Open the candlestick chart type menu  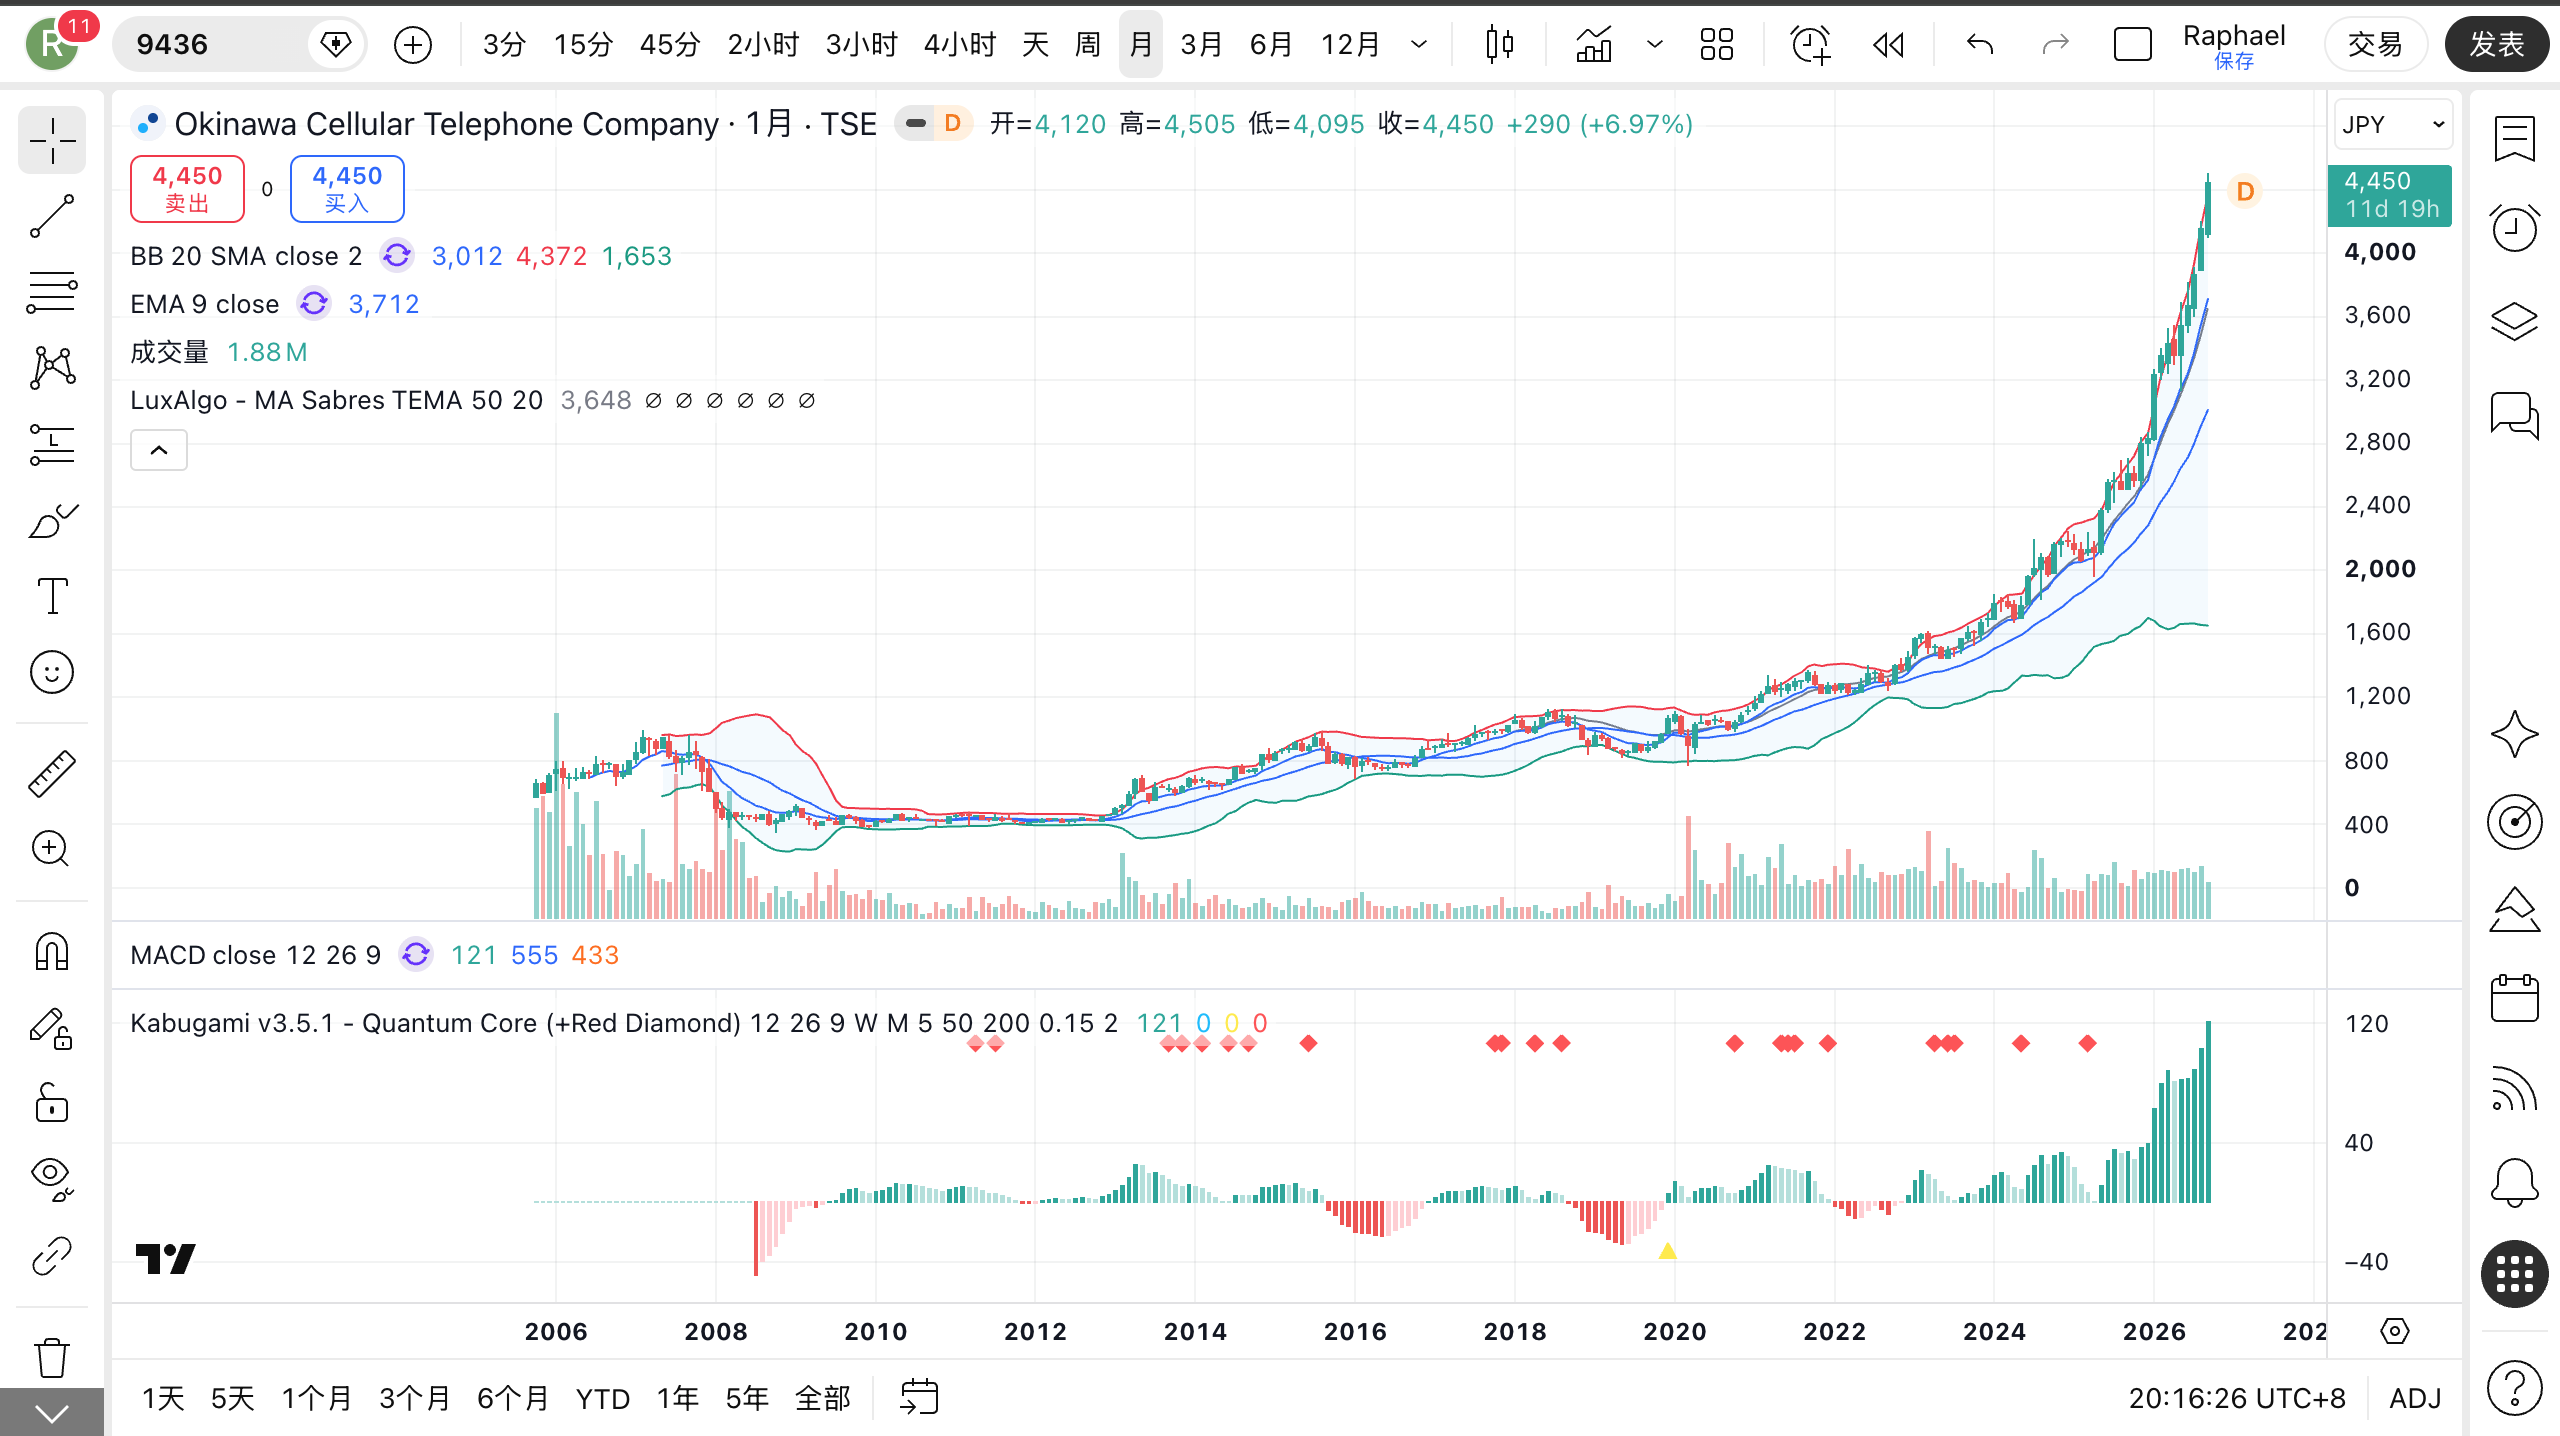(1500, 44)
